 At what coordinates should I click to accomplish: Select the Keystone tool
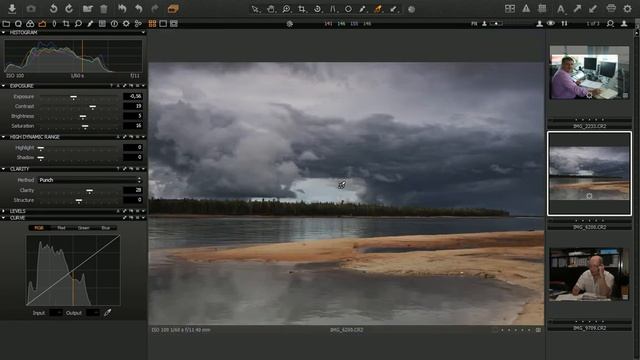point(333,9)
